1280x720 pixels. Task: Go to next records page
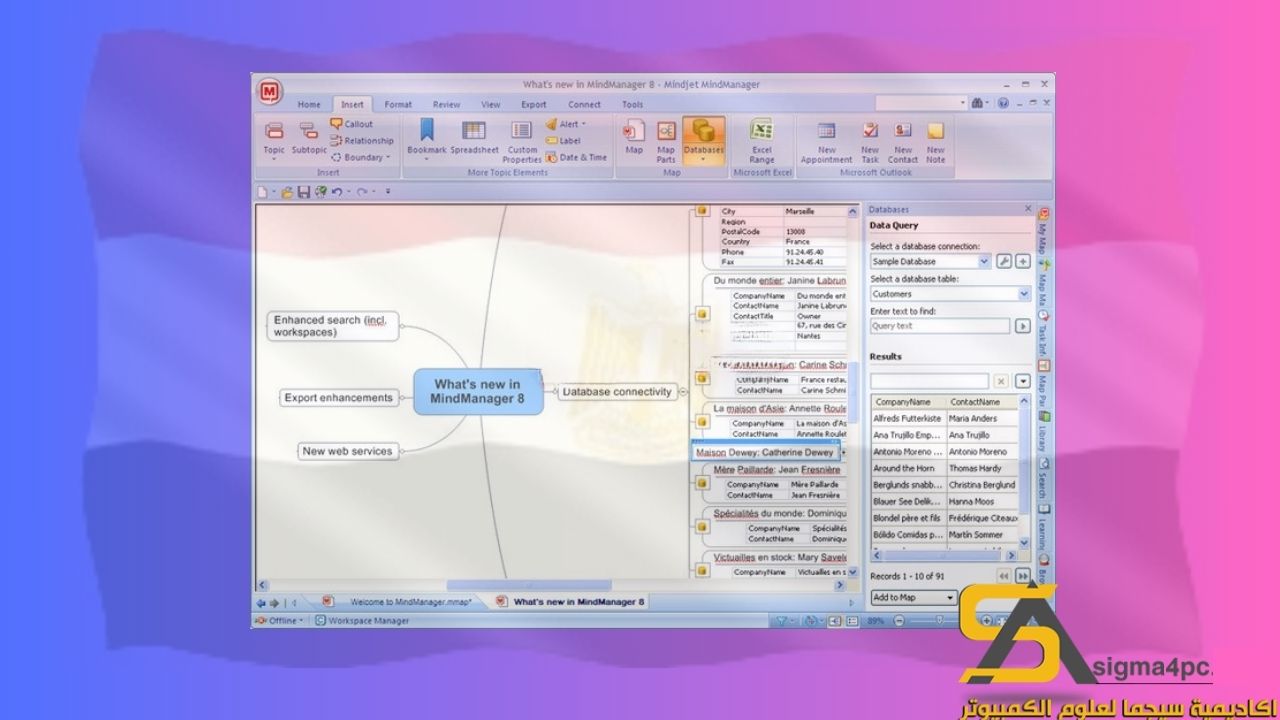(x=1023, y=576)
